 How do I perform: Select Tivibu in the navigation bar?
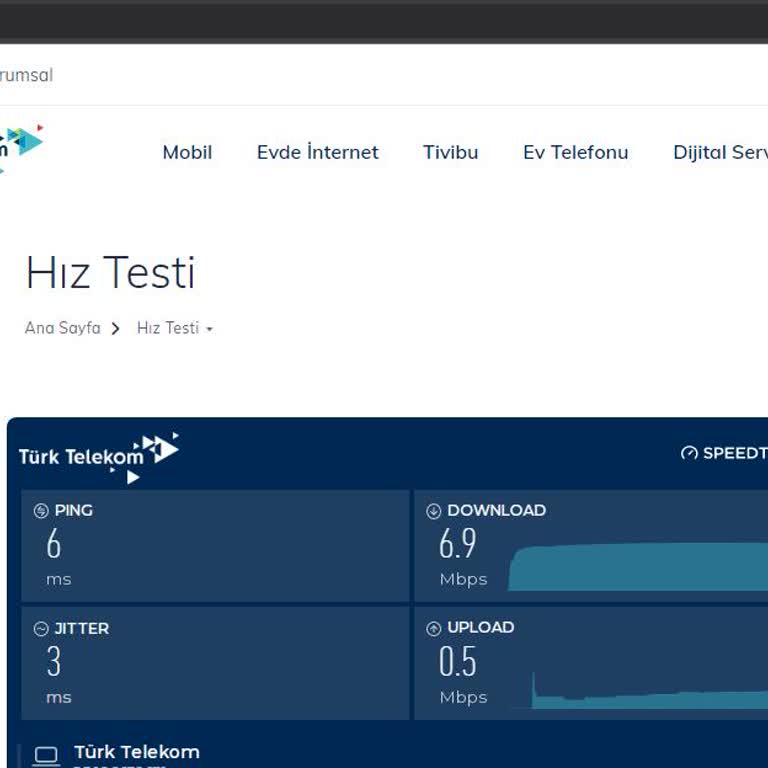tap(450, 152)
